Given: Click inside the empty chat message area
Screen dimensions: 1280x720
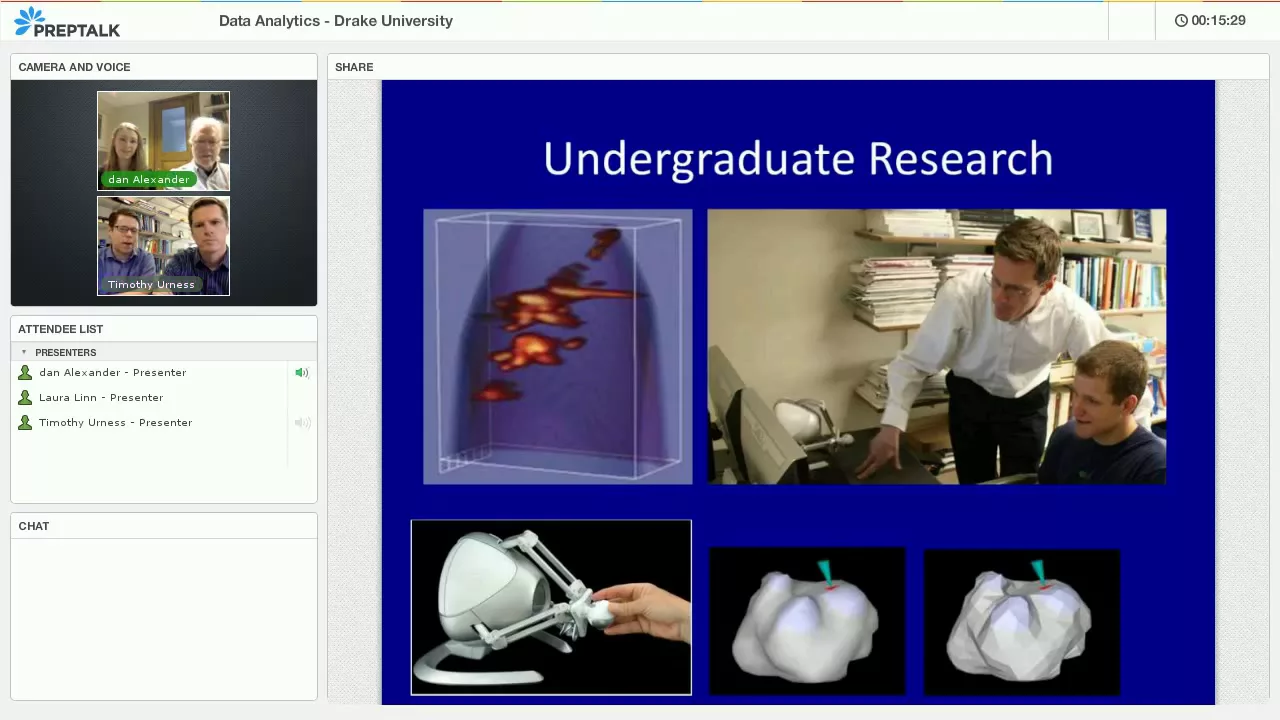Looking at the screenshot, I should click(x=164, y=619).
